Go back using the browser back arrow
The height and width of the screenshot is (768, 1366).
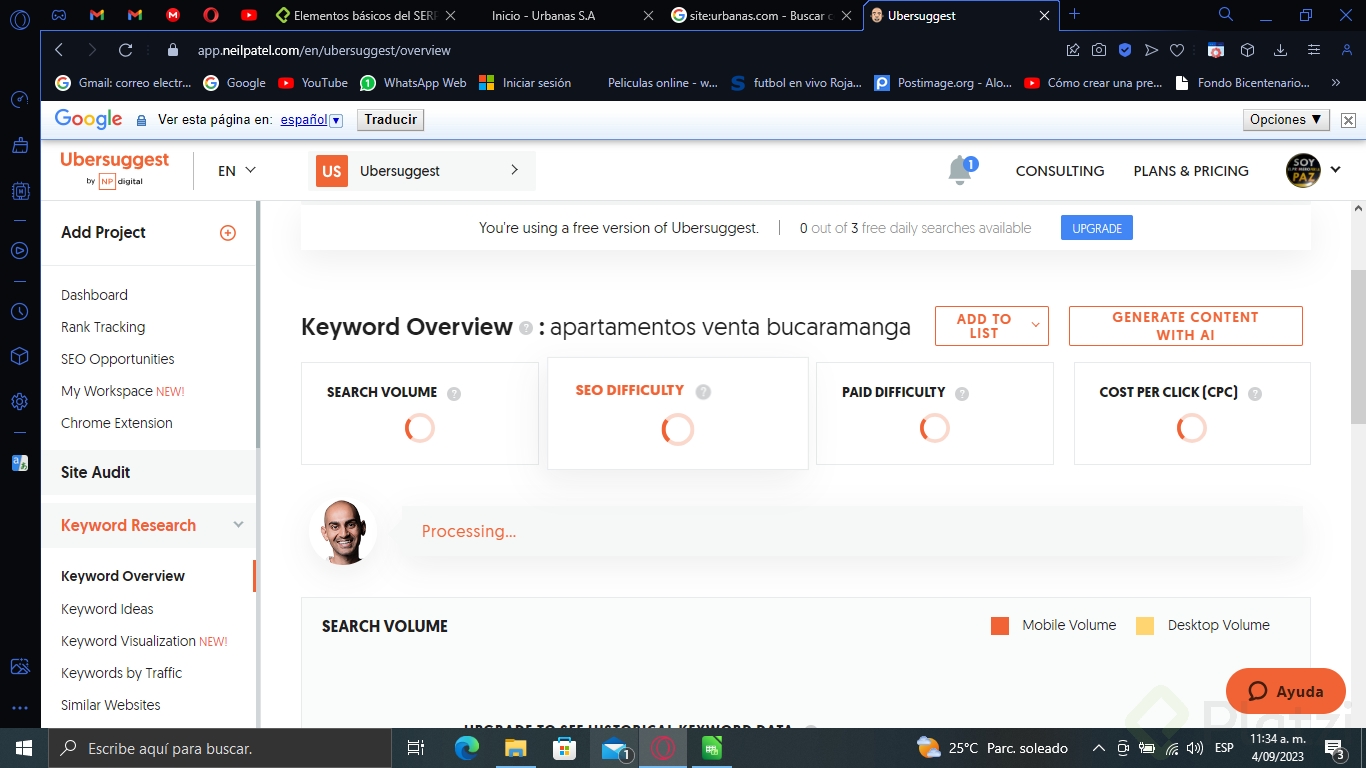click(59, 50)
